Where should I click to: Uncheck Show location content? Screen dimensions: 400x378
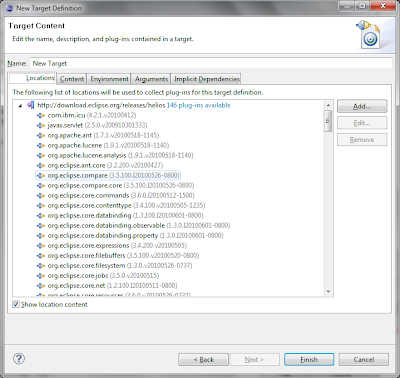coord(16,304)
